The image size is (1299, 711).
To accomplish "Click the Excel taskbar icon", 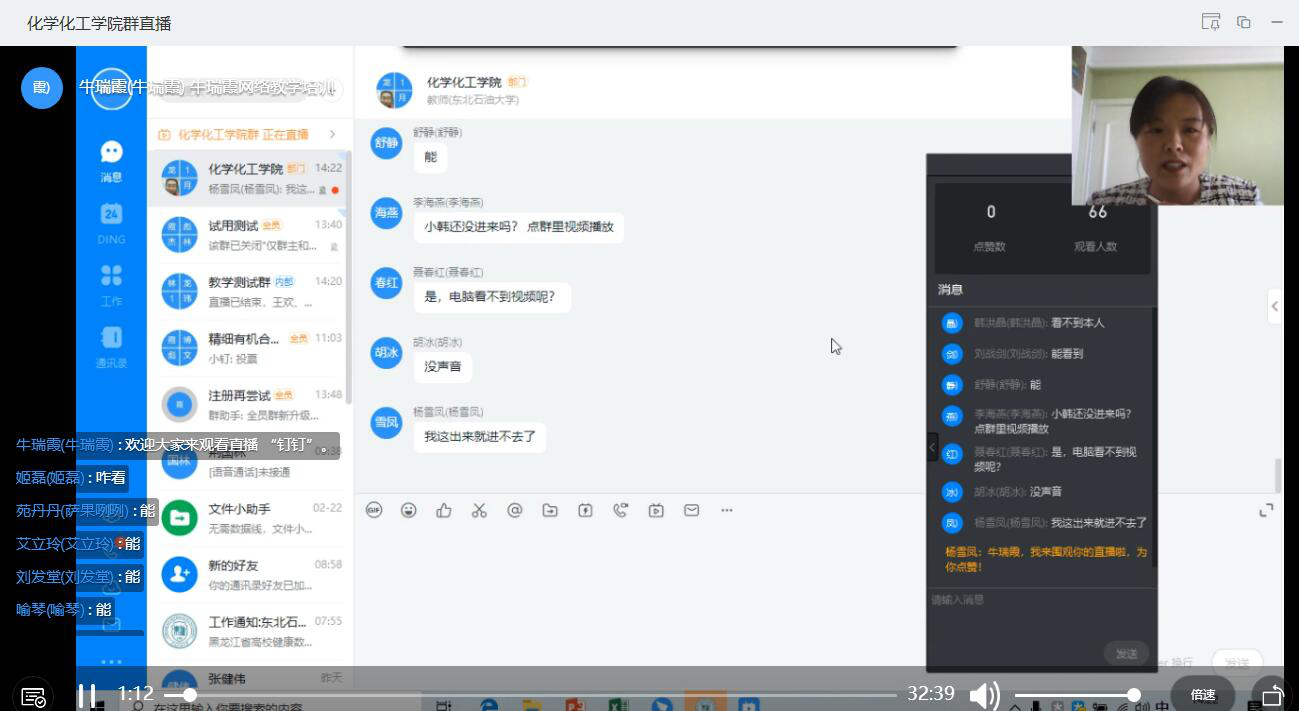I will [x=618, y=704].
